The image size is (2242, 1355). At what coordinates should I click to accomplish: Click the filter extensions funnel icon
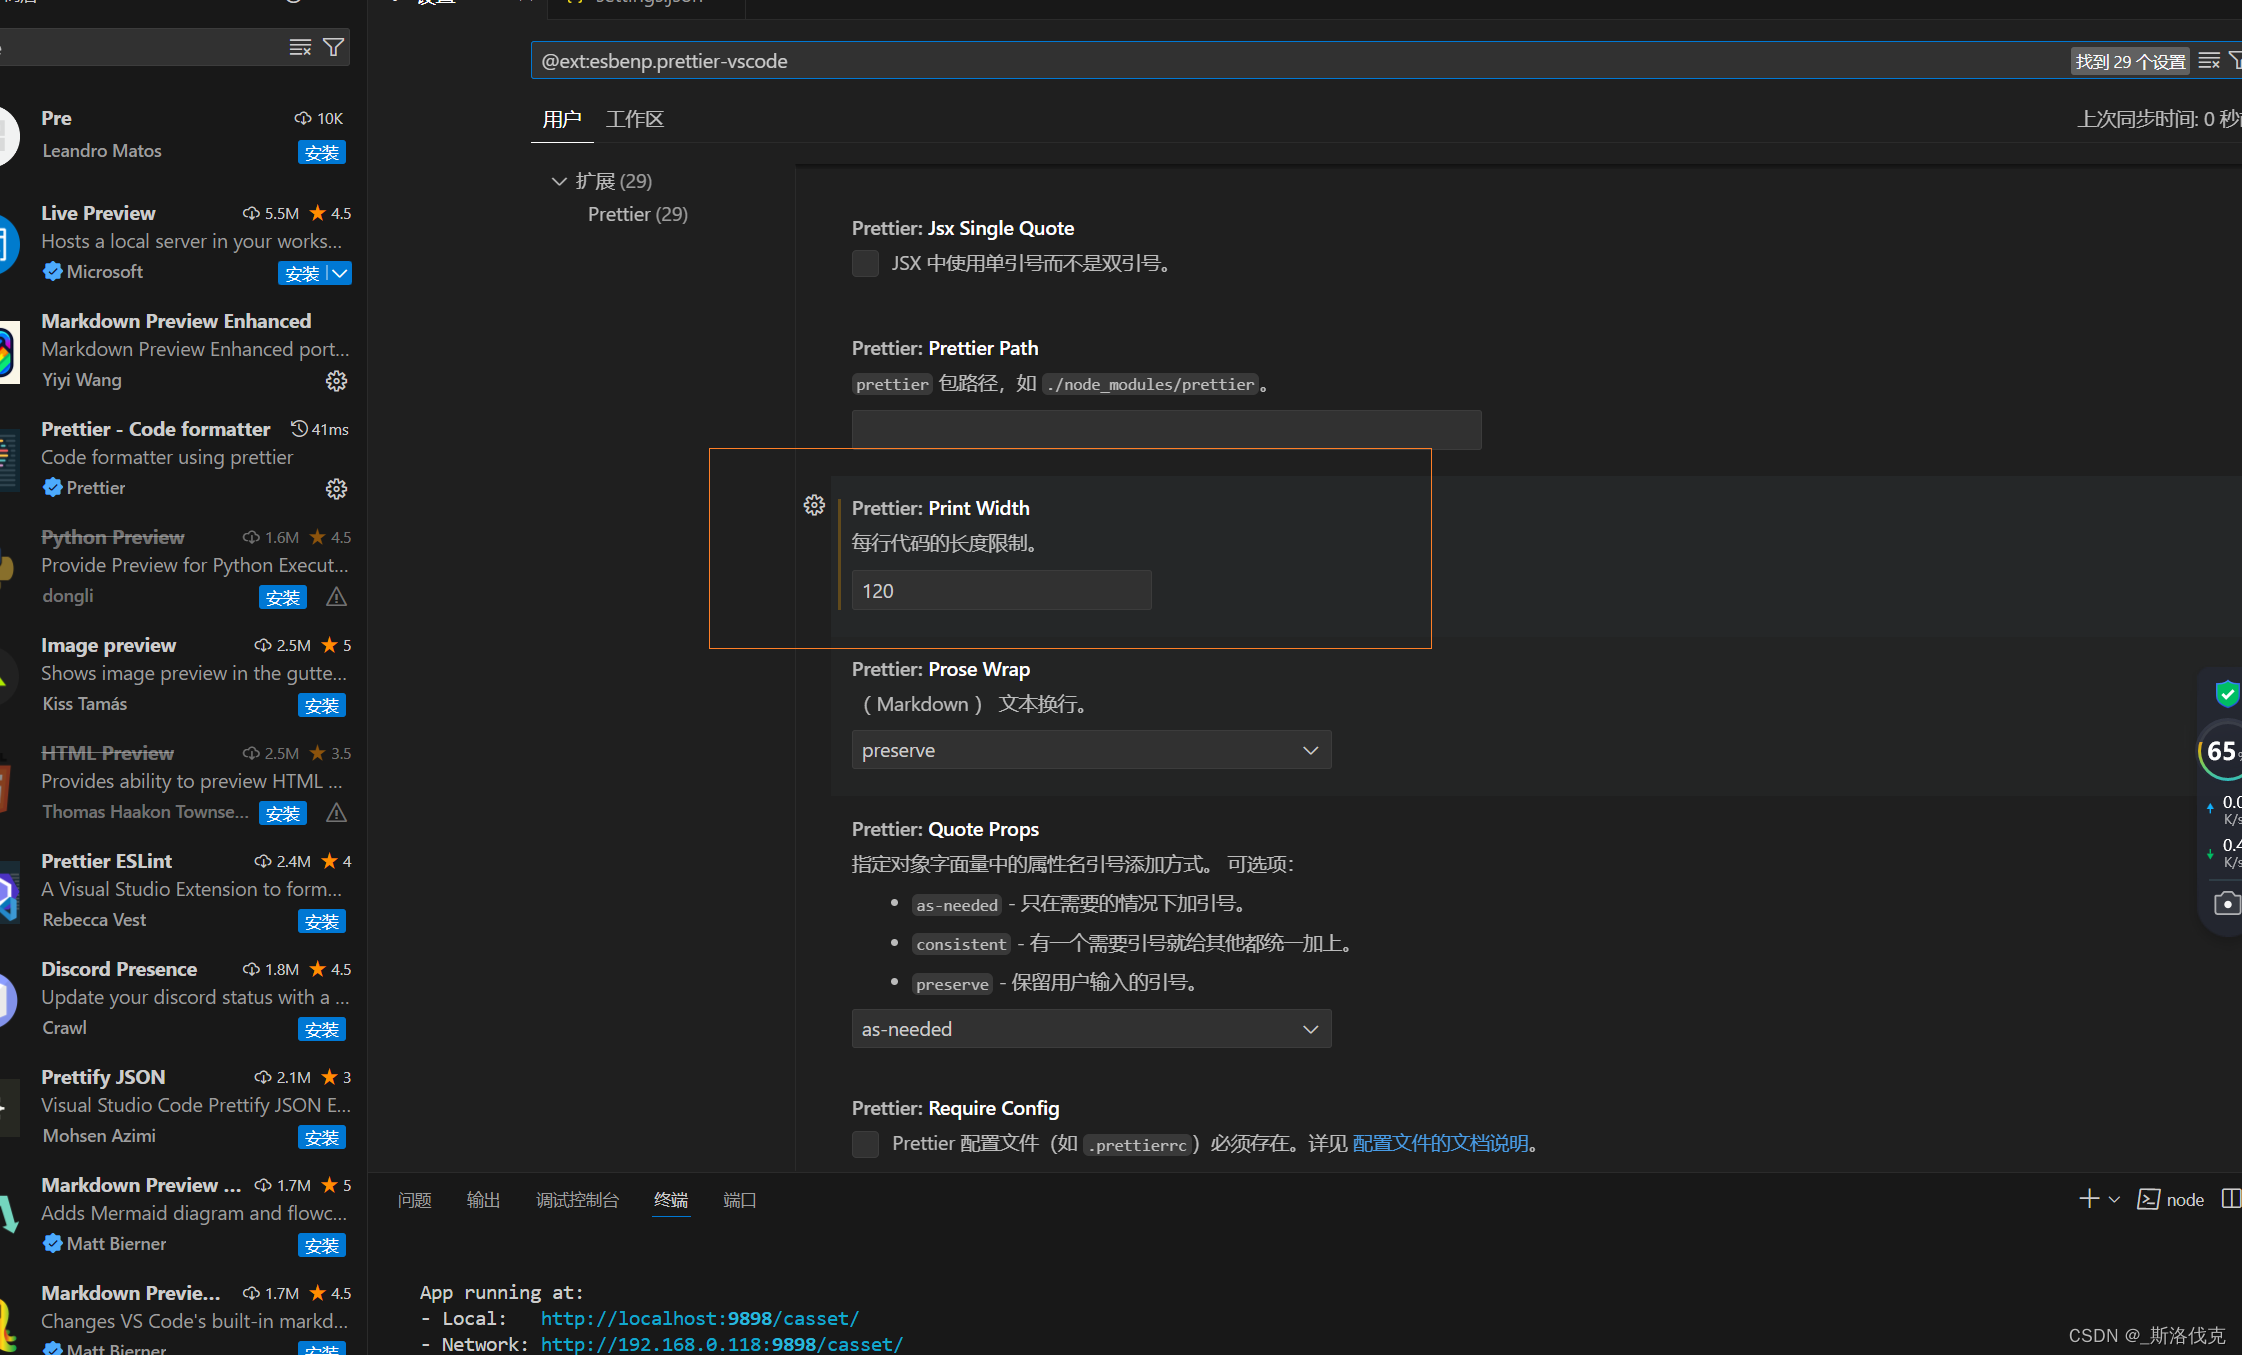click(x=334, y=47)
